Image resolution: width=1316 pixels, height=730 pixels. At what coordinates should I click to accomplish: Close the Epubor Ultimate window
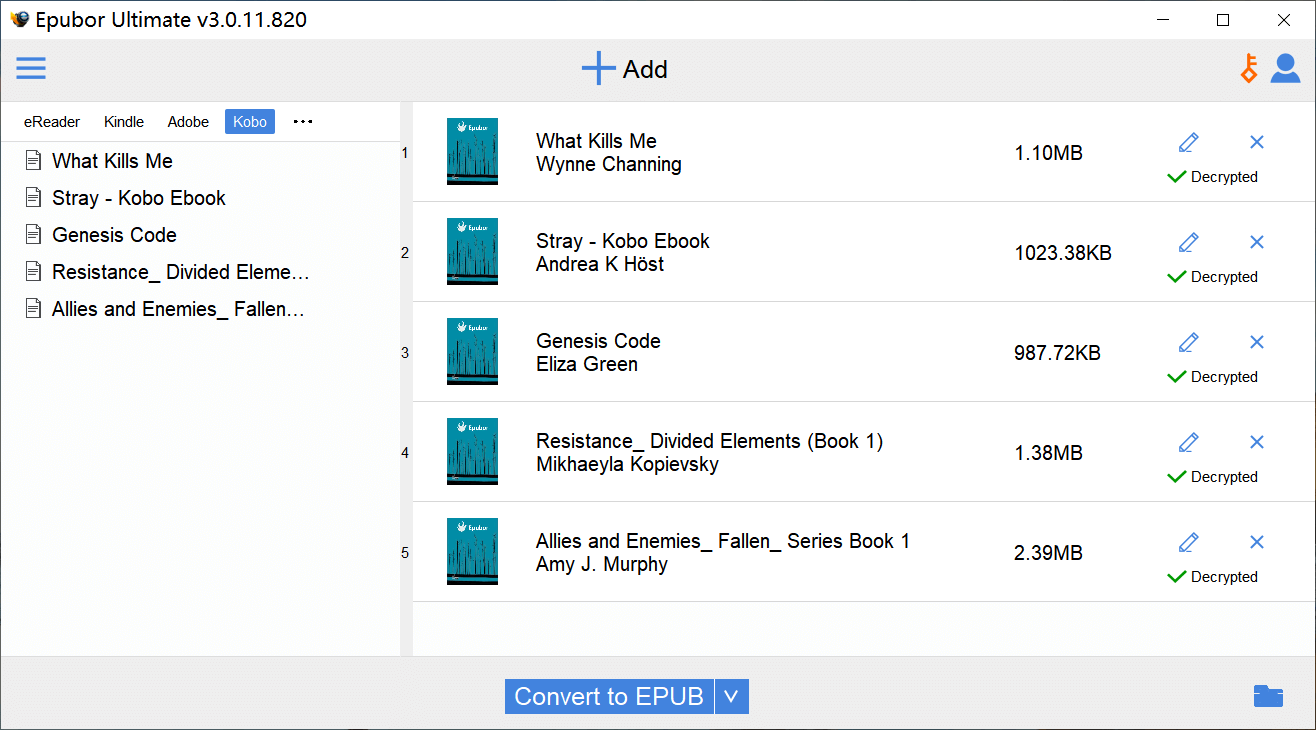[x=1284, y=20]
